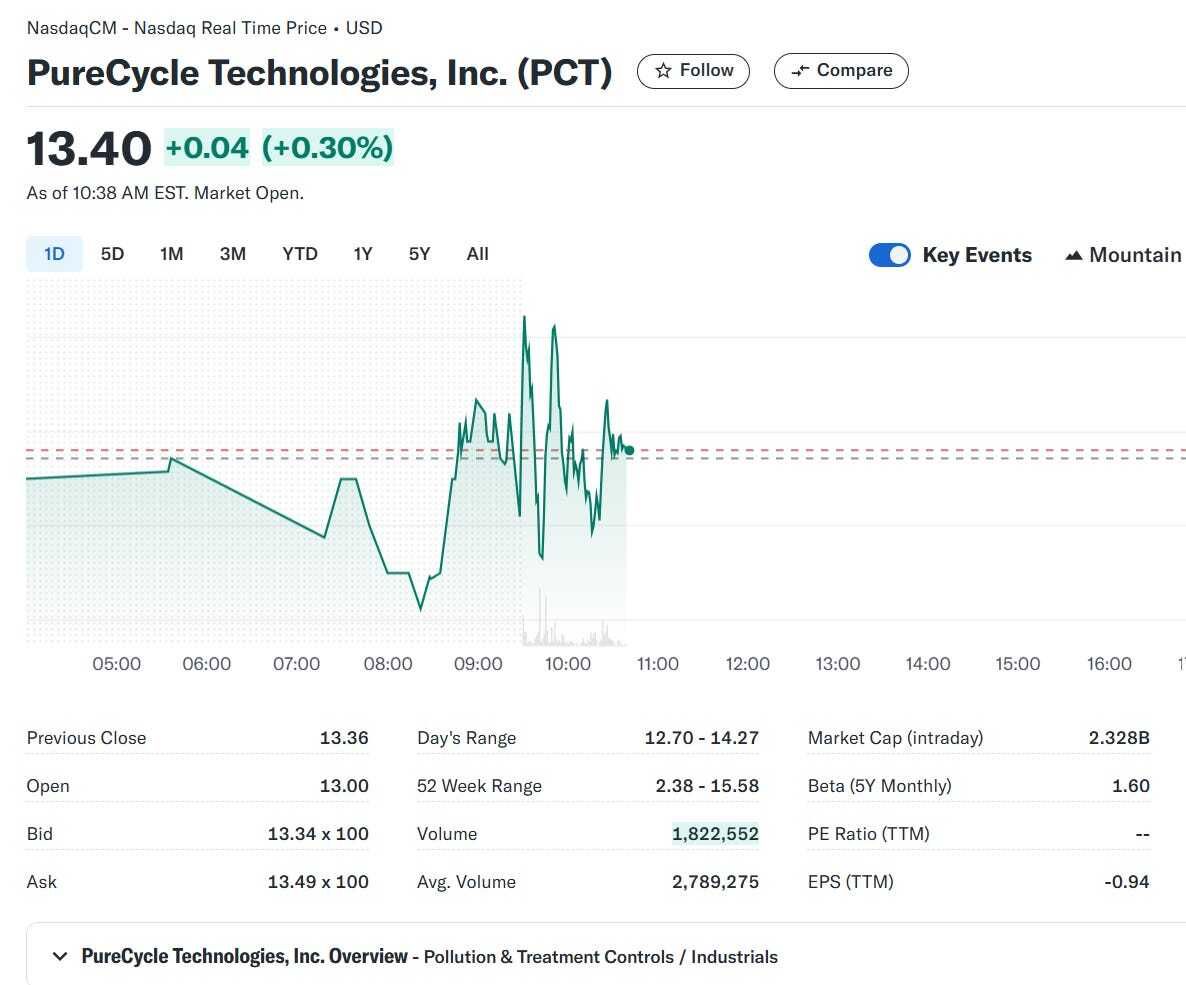Switch to the 5D time range
Screen dimensions: 1186x985
(x=112, y=254)
